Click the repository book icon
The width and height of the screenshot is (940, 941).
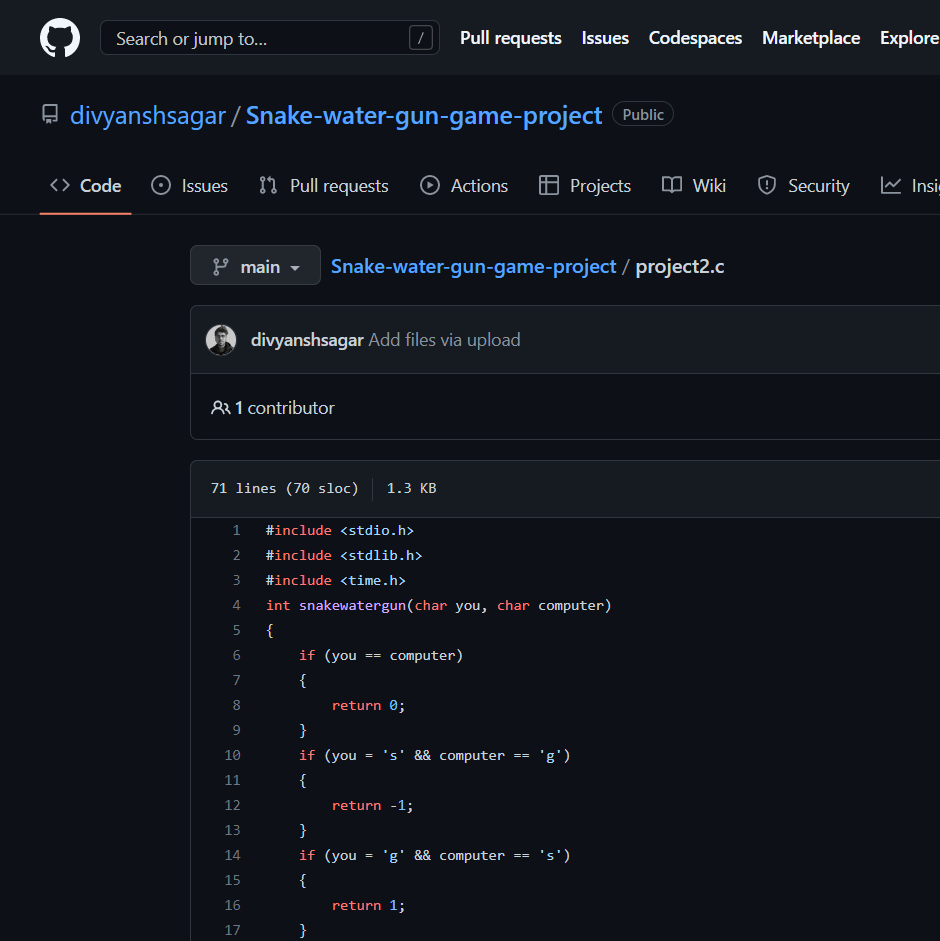[50, 114]
